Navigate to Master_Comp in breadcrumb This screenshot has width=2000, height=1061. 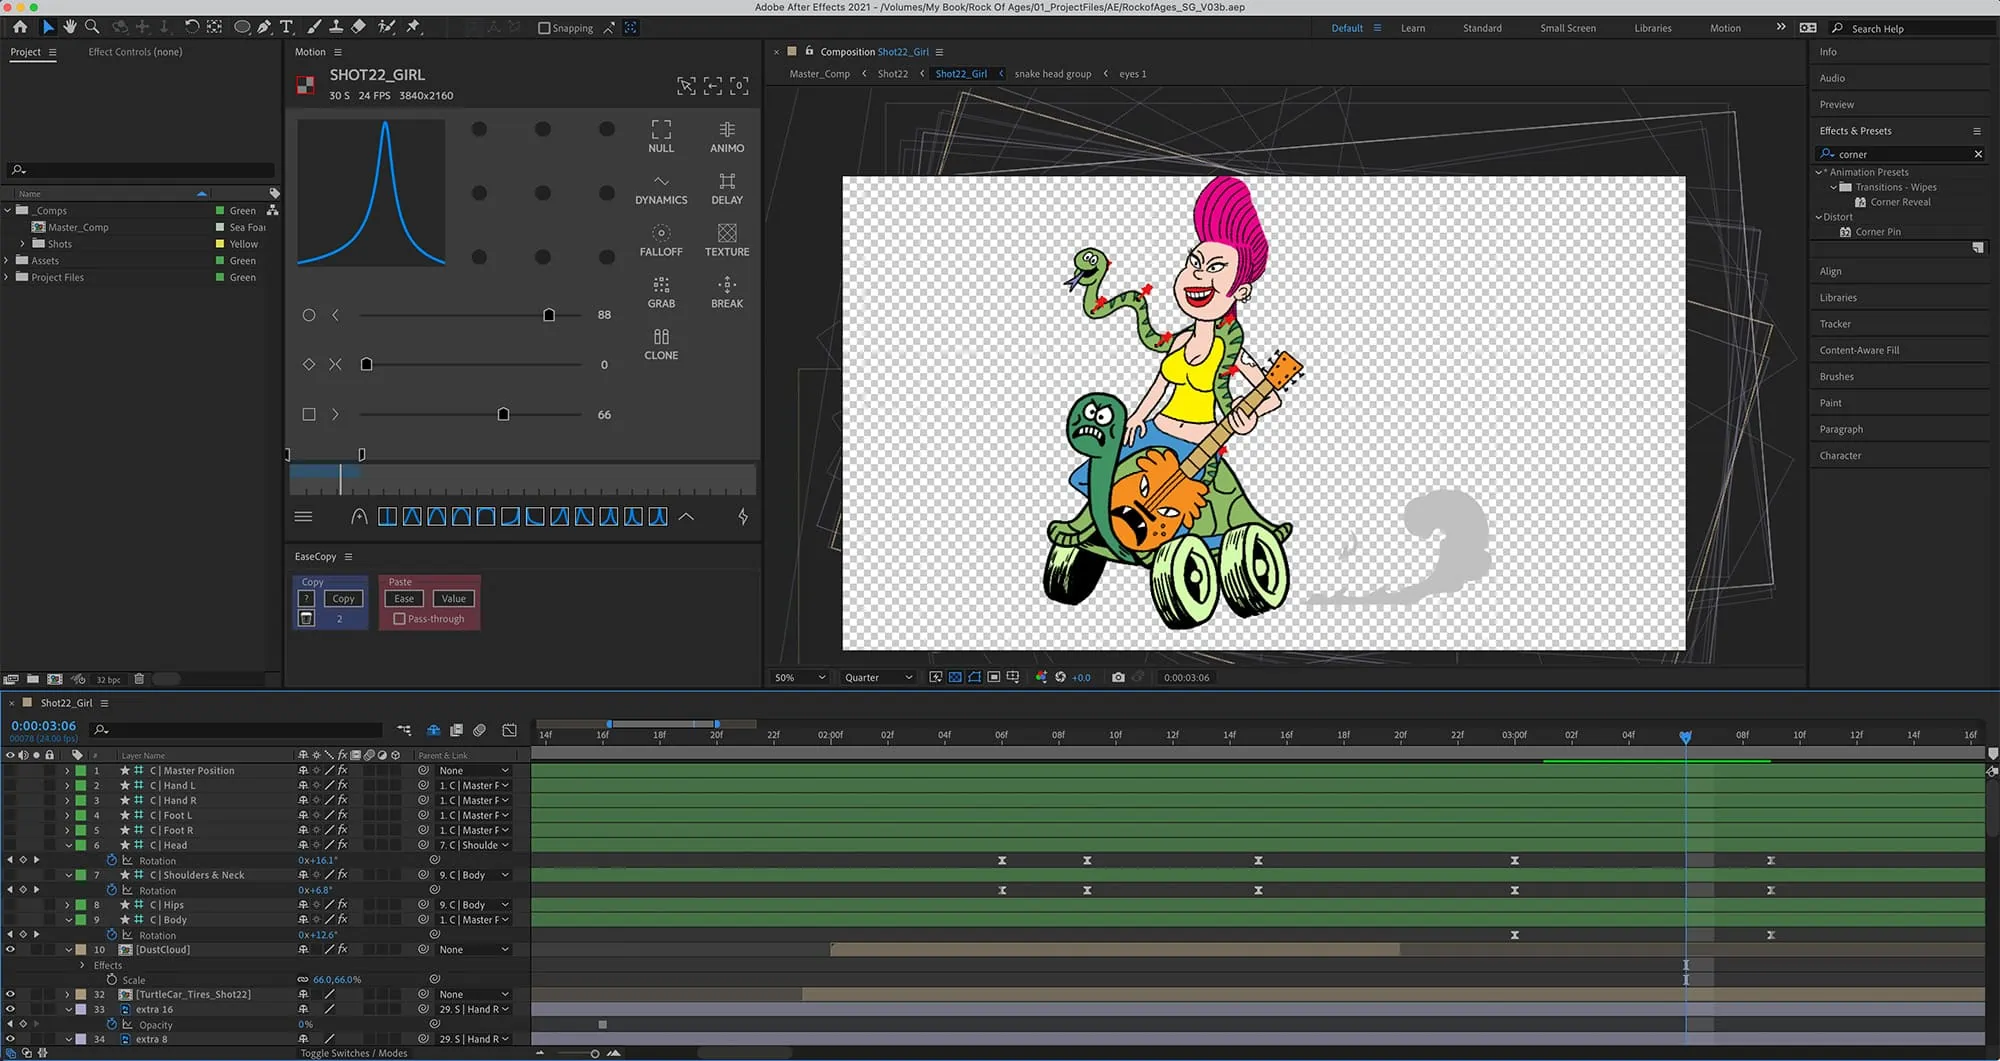(819, 74)
